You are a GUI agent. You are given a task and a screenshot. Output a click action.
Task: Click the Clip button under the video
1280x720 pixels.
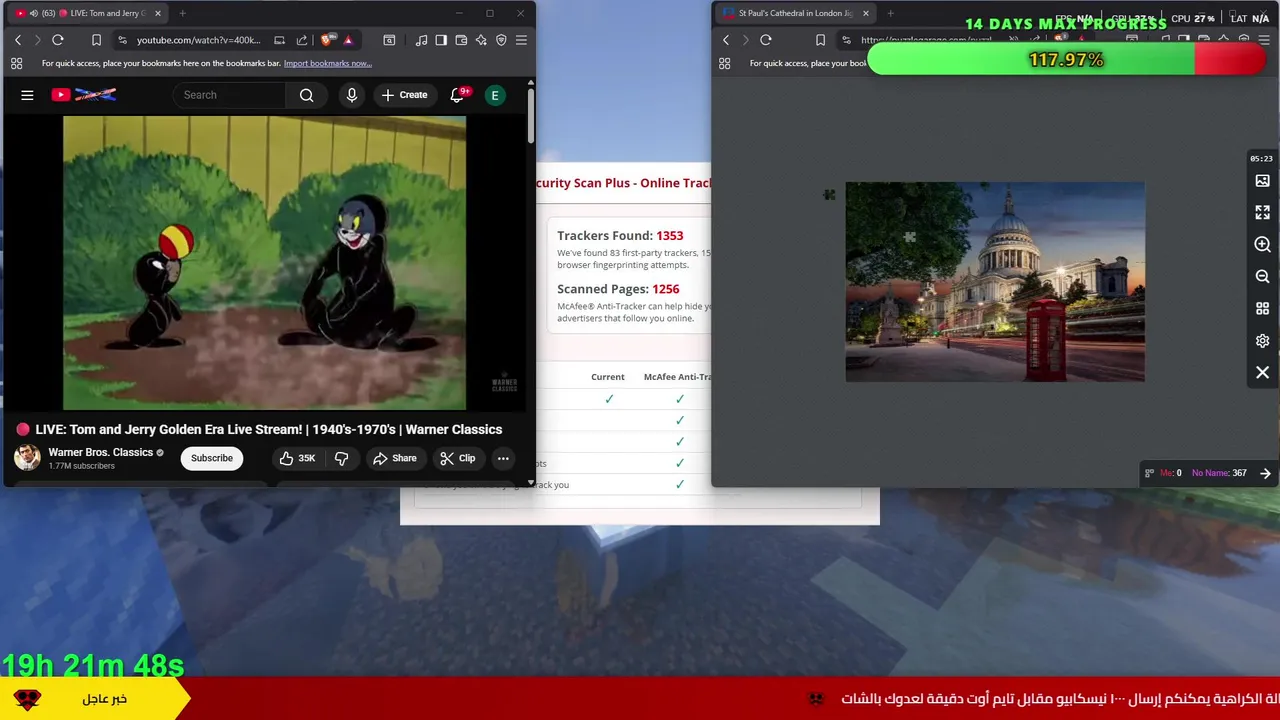click(x=457, y=458)
